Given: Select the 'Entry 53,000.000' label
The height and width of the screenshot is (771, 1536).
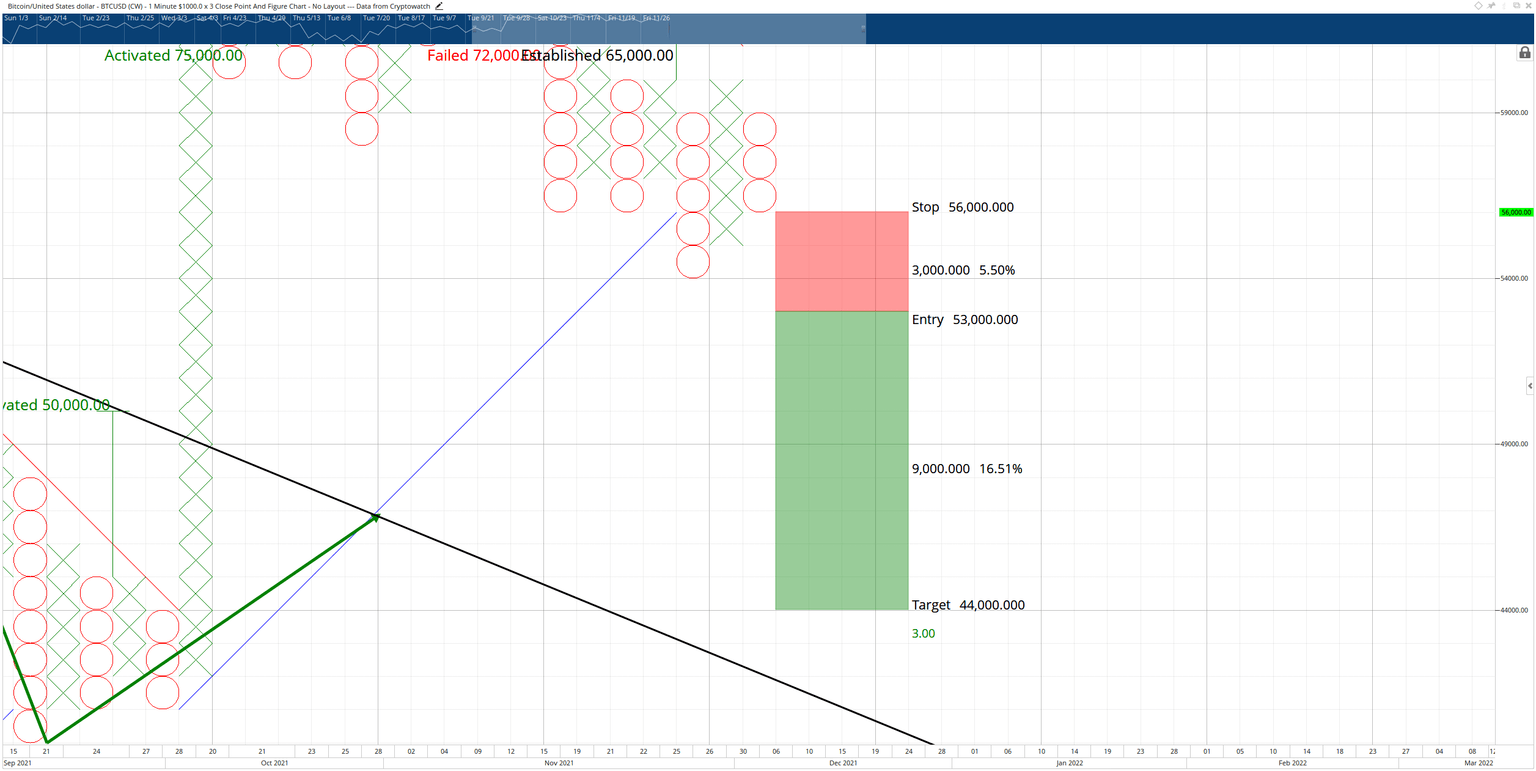Looking at the screenshot, I should tap(965, 320).
